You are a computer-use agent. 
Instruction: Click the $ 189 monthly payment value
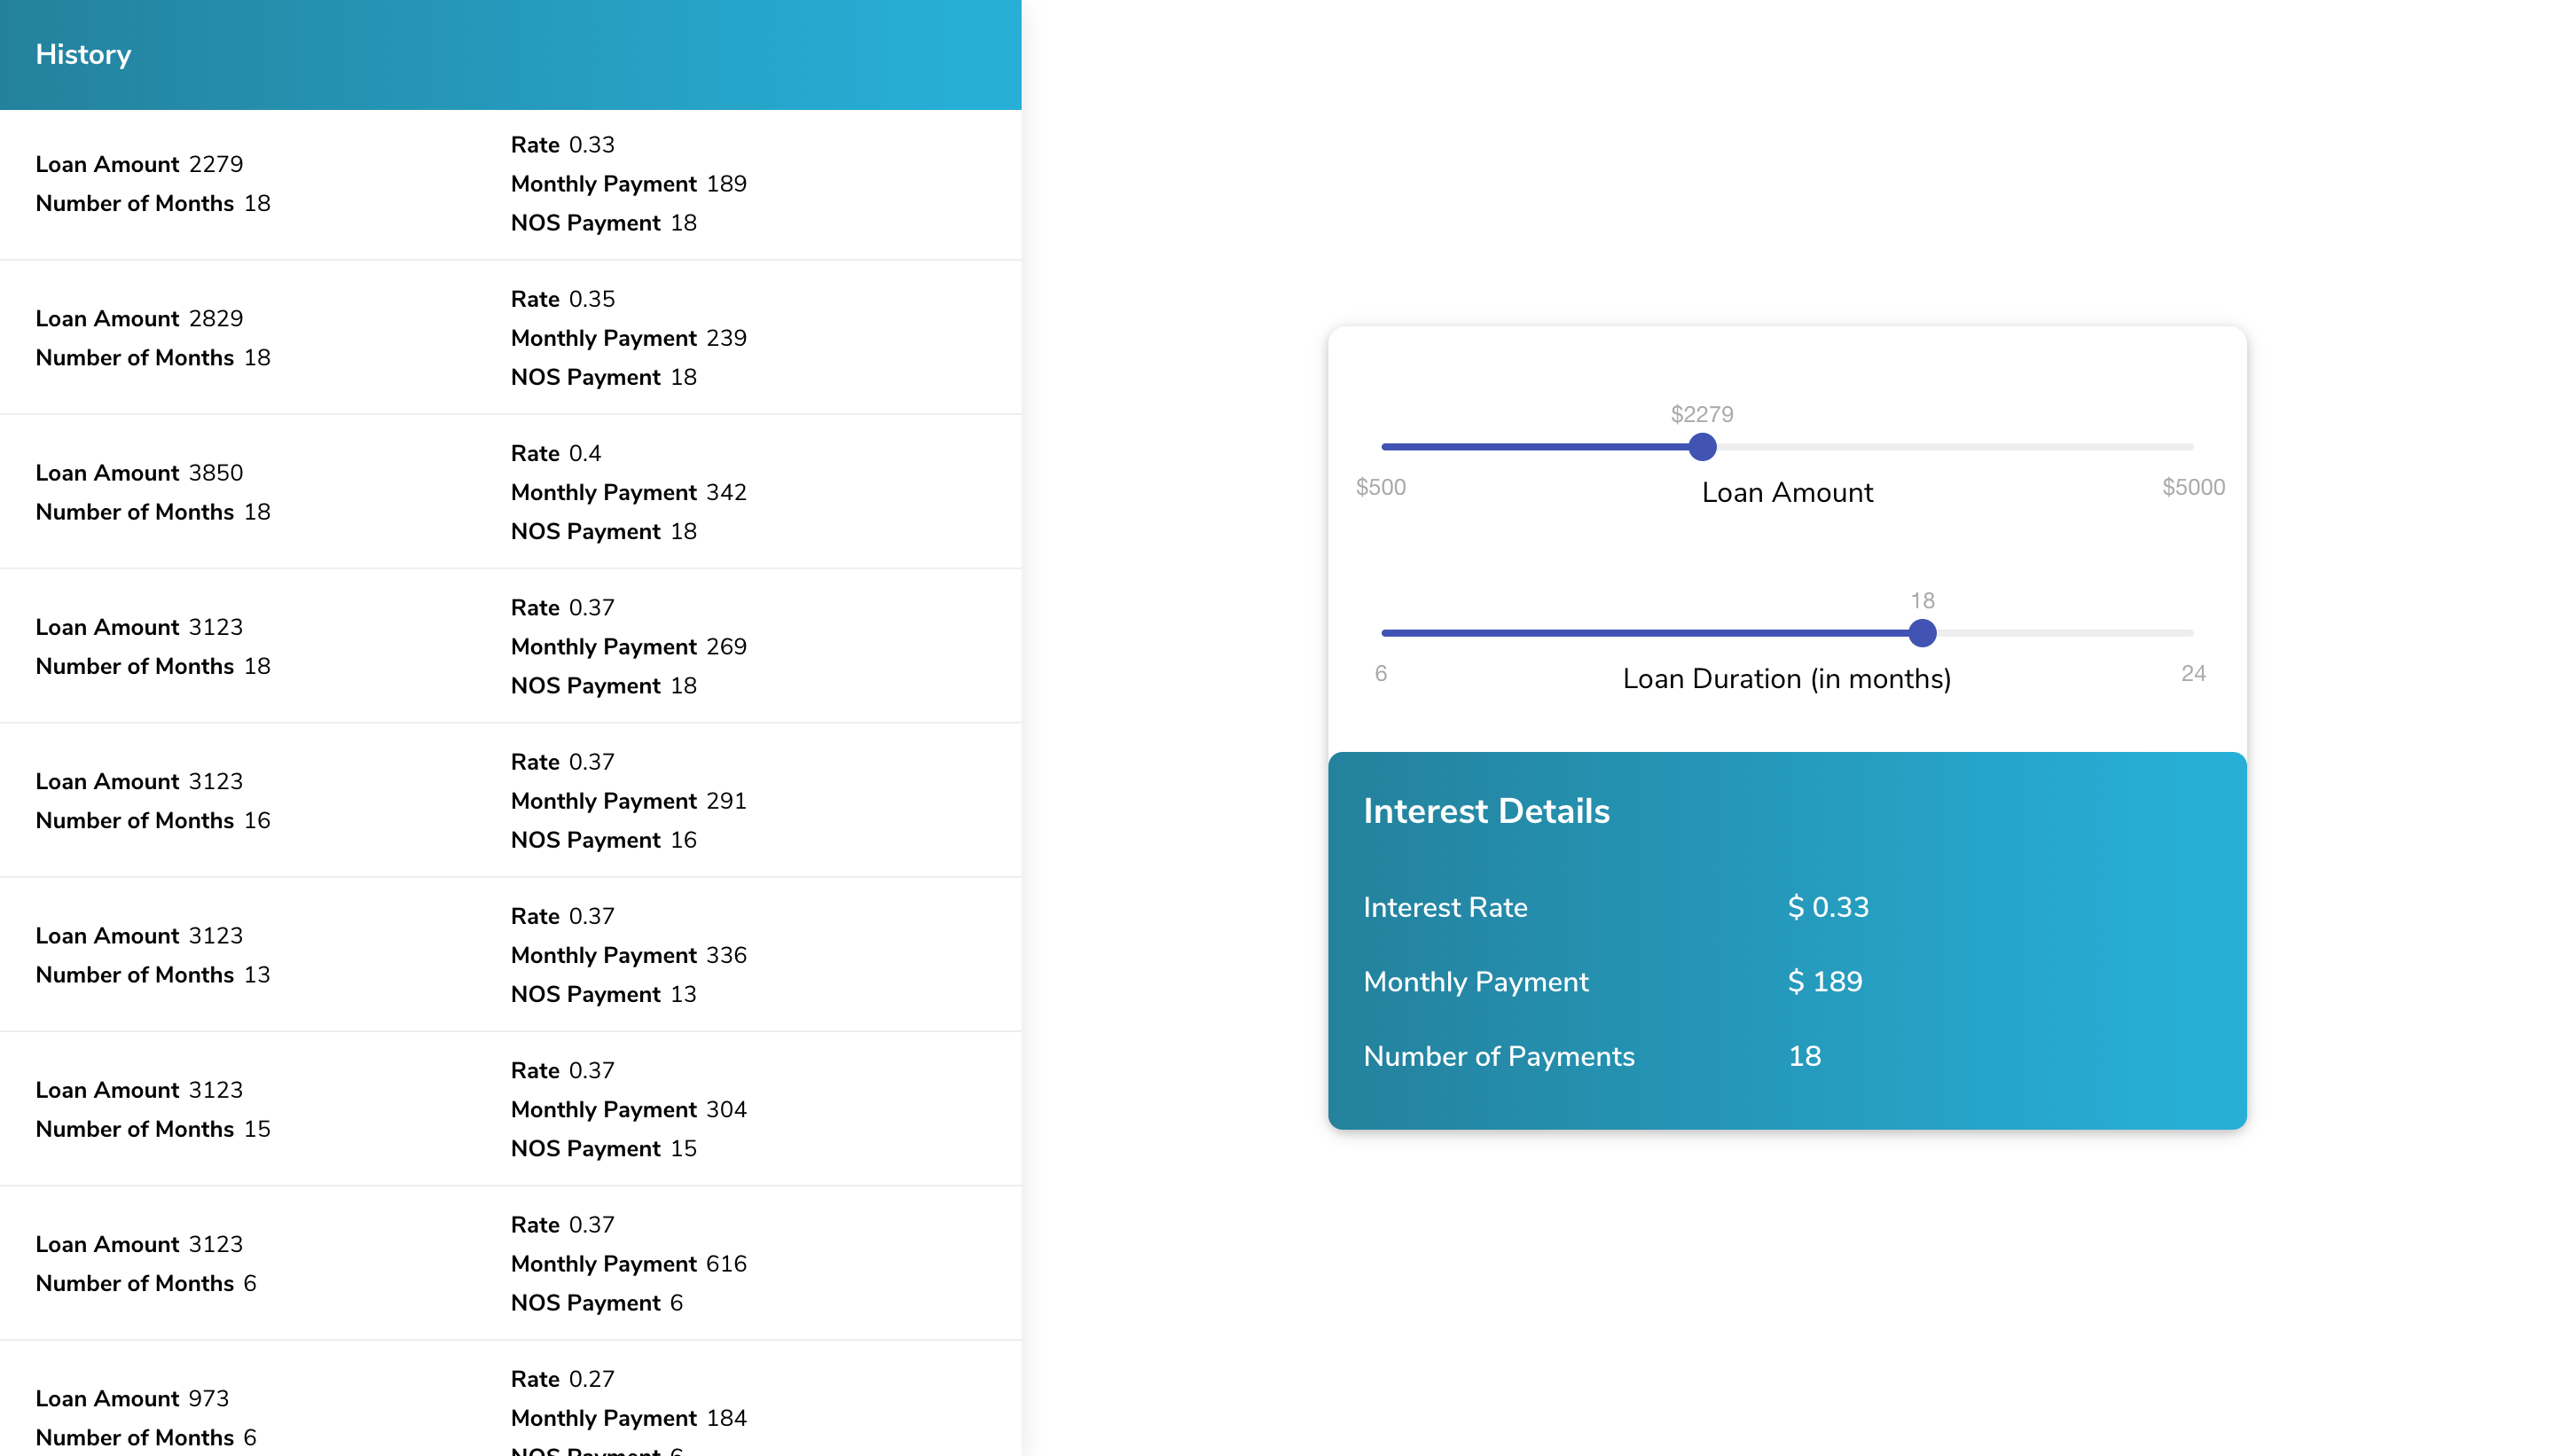pos(1824,982)
